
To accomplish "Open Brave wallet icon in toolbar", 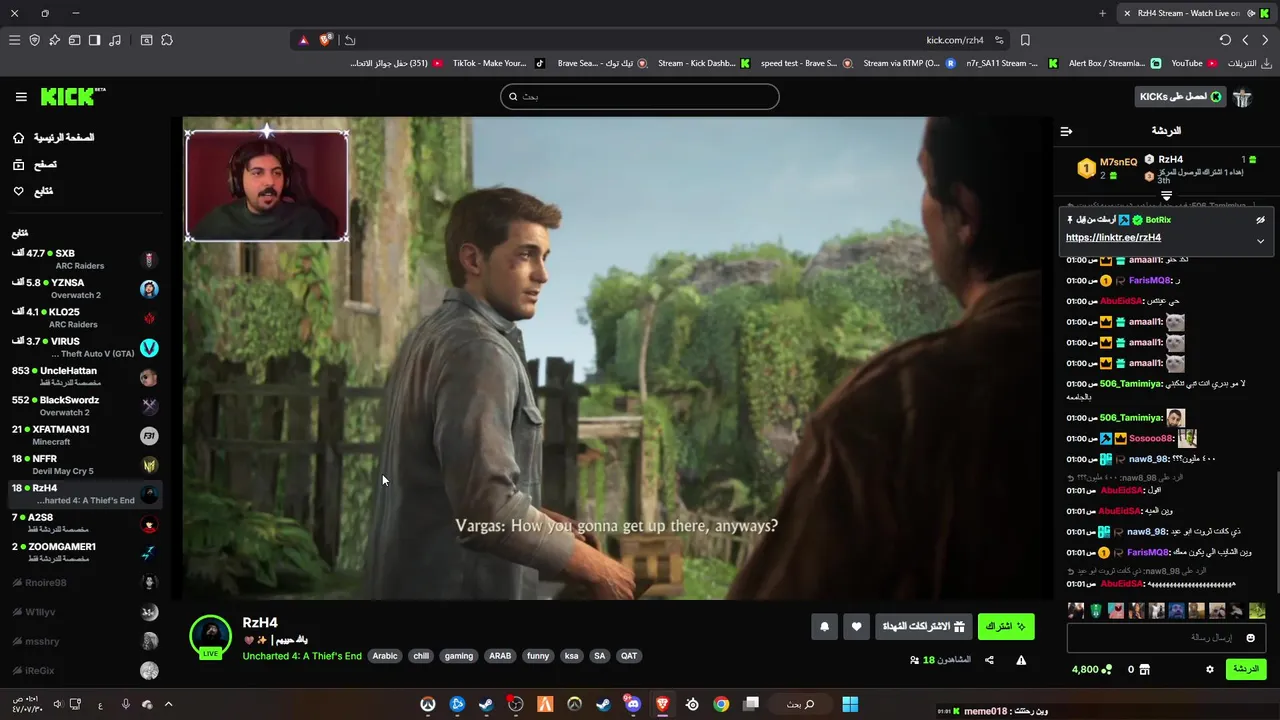I will (75, 40).
